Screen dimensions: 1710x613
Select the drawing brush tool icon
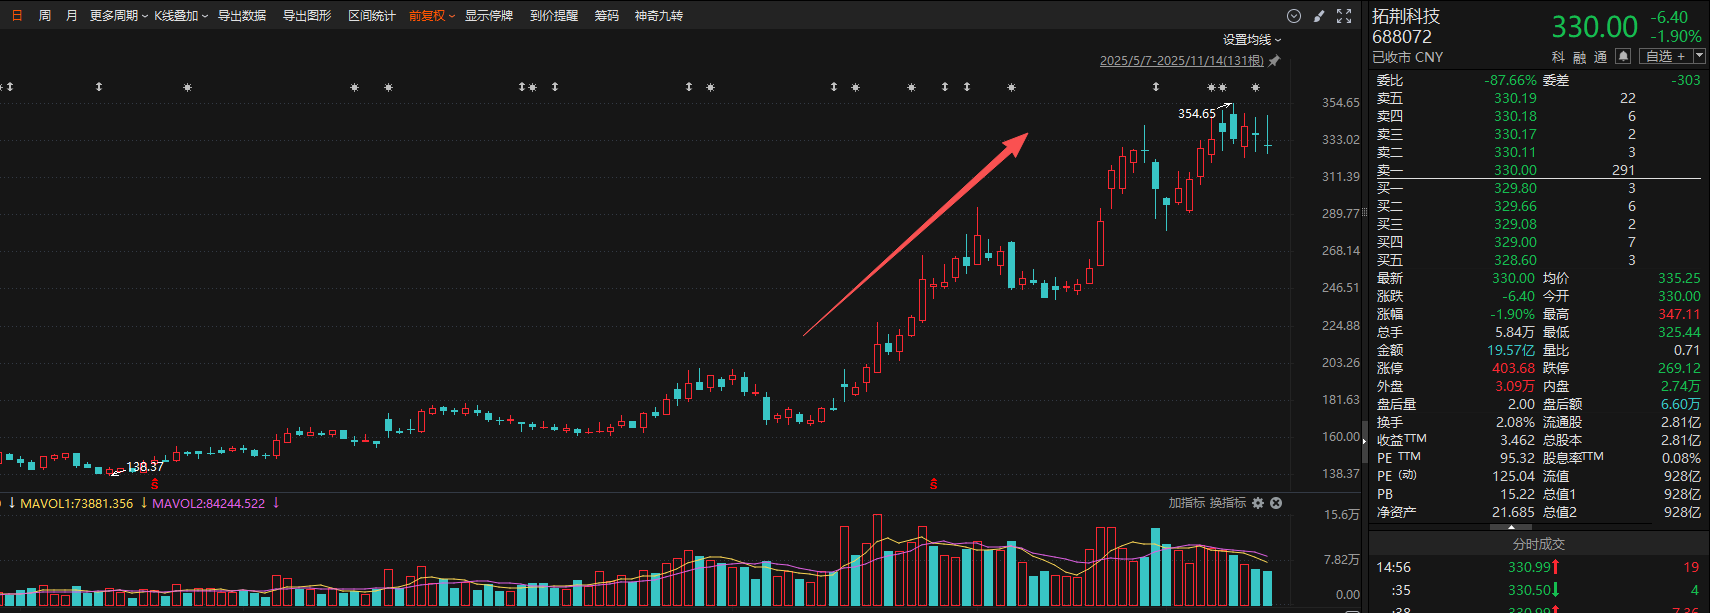click(1319, 16)
